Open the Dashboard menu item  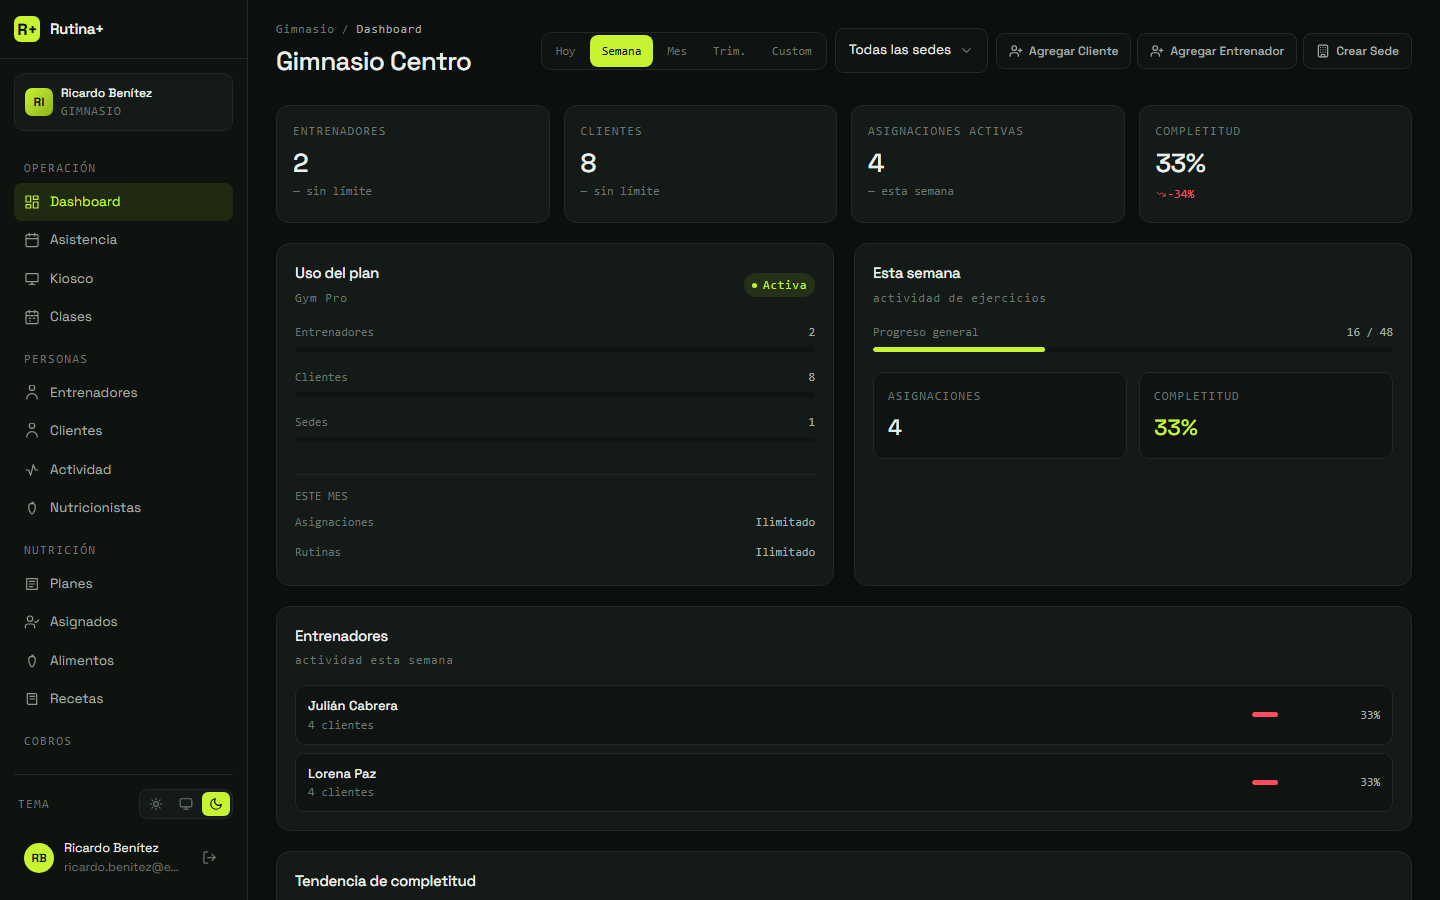pyautogui.click(x=123, y=202)
